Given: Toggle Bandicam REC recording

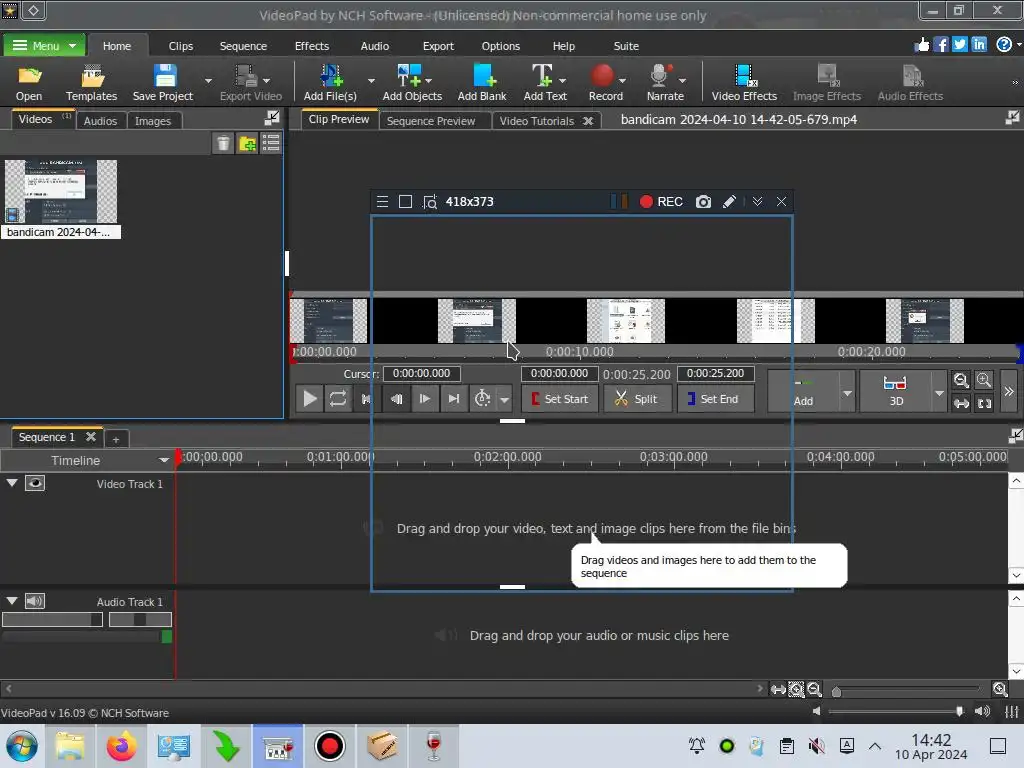Looking at the screenshot, I should point(661,202).
